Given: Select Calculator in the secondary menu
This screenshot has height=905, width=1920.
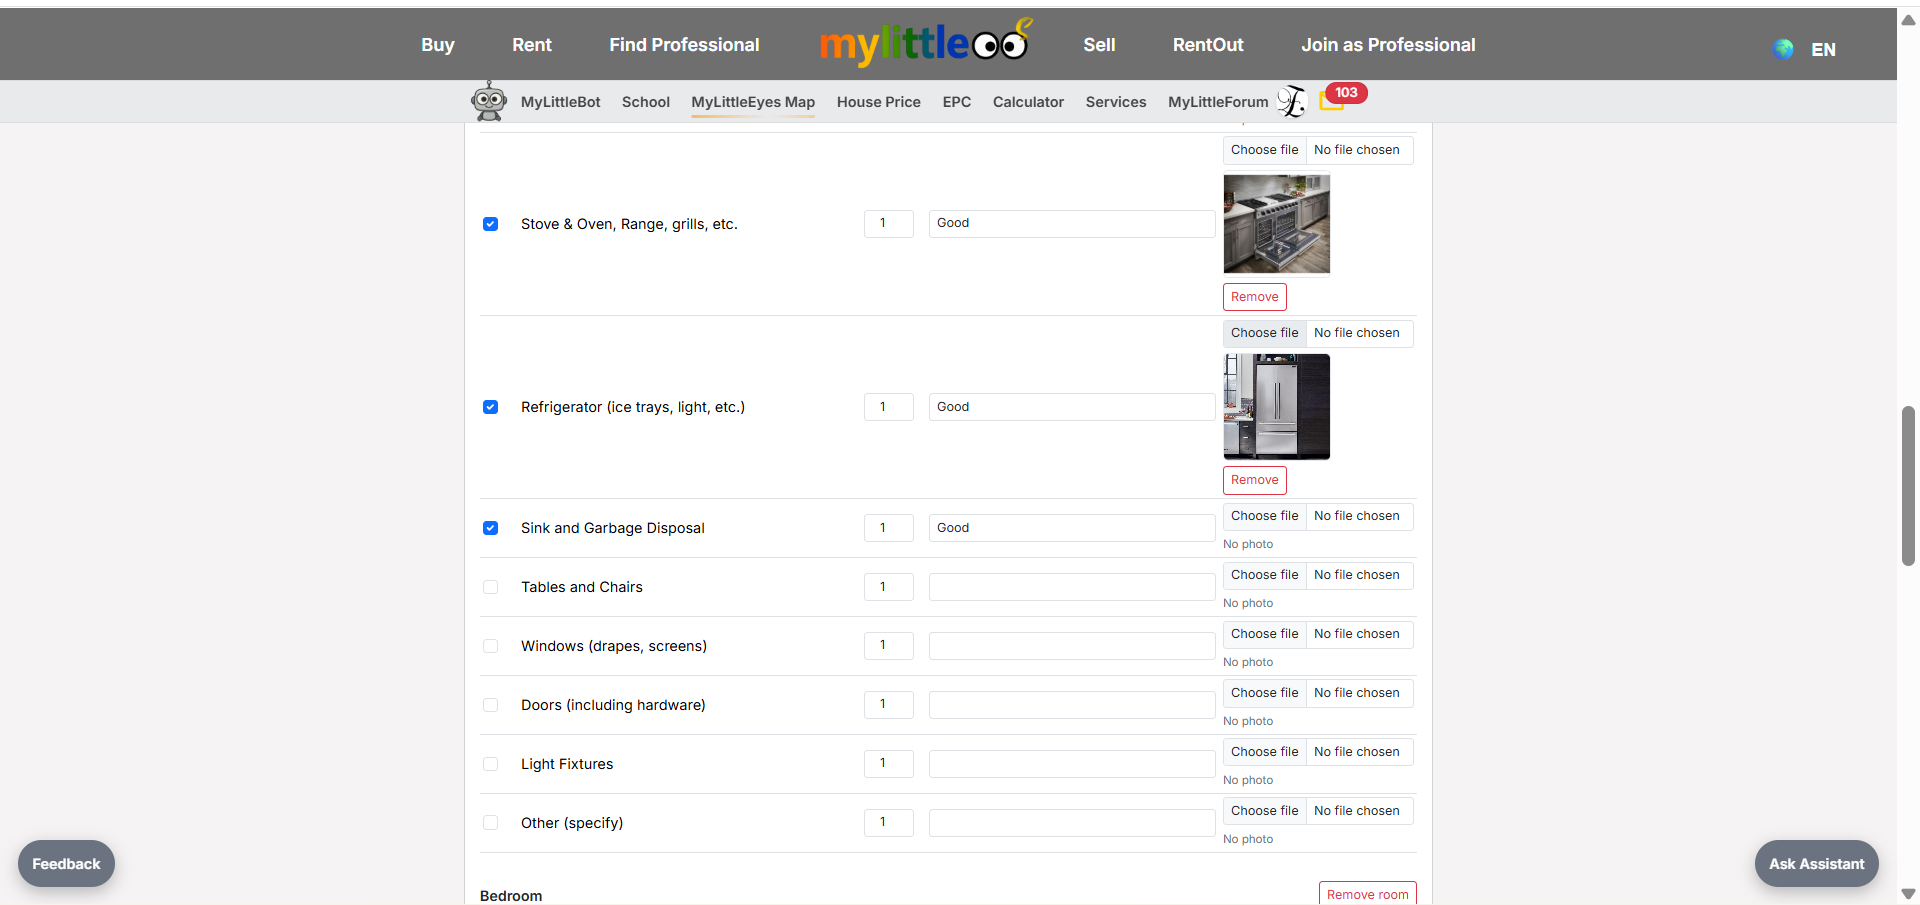Looking at the screenshot, I should coord(1028,102).
